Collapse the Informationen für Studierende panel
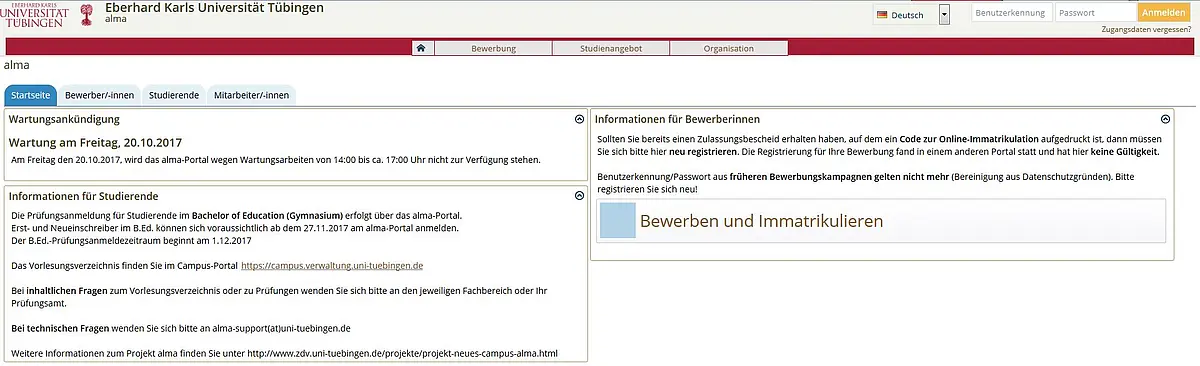Screen dimensions: 1200x366 click(579, 196)
